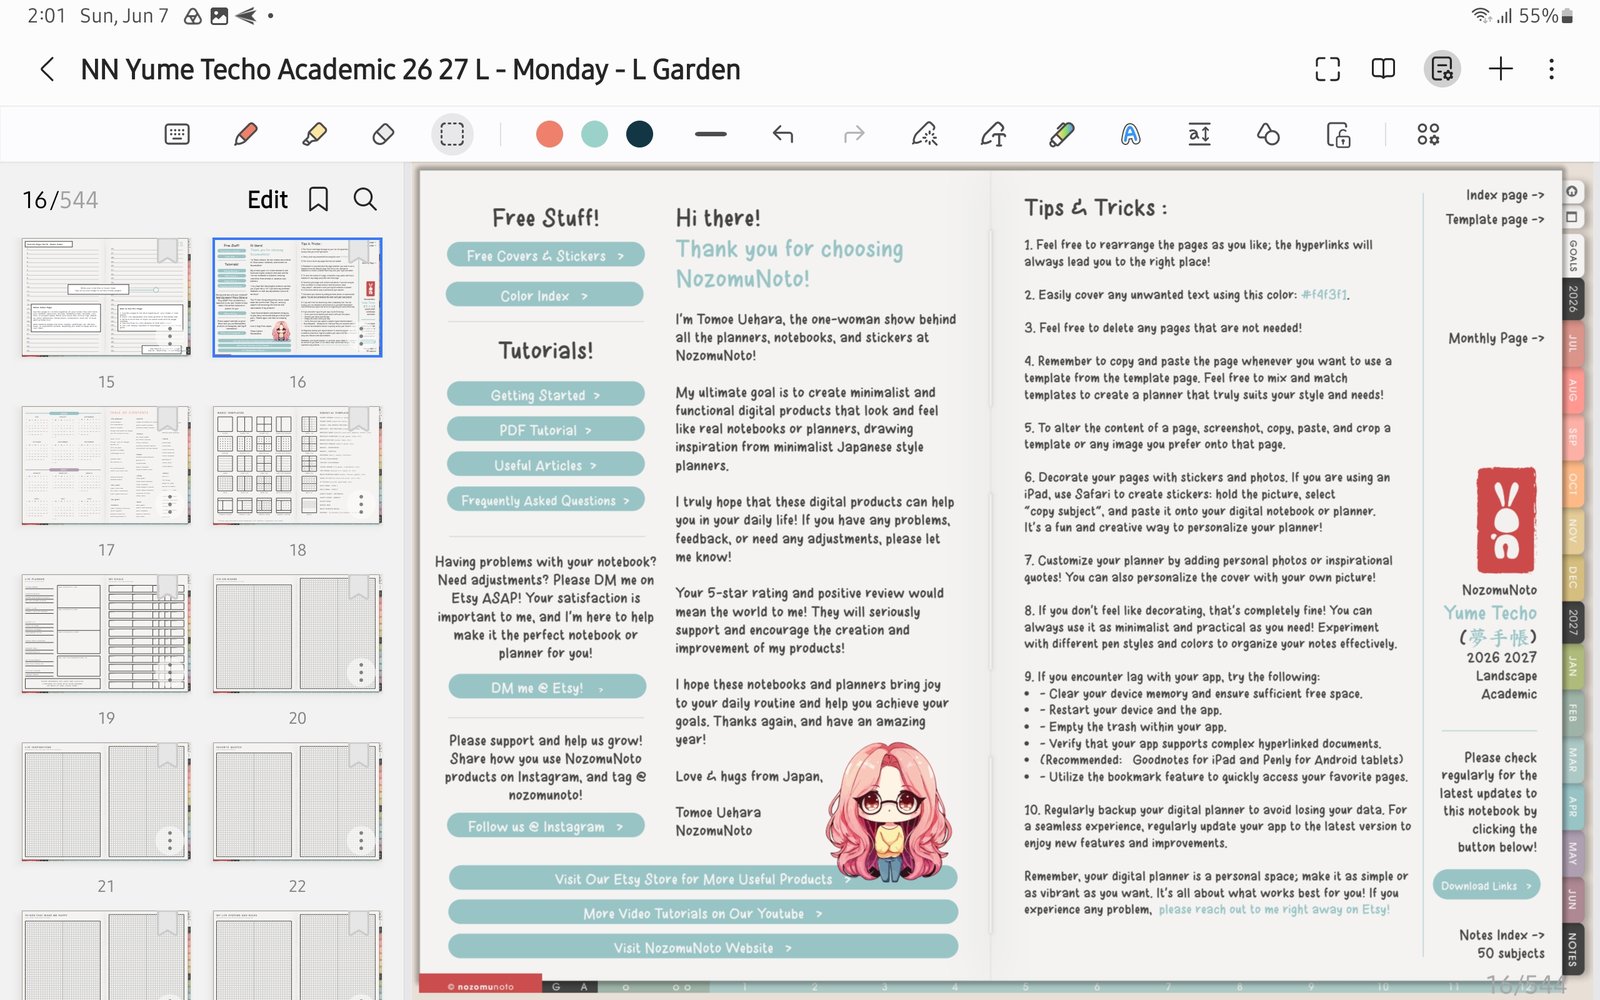
Task: Toggle bookmark on page 21 thumbnail
Action: [167, 755]
